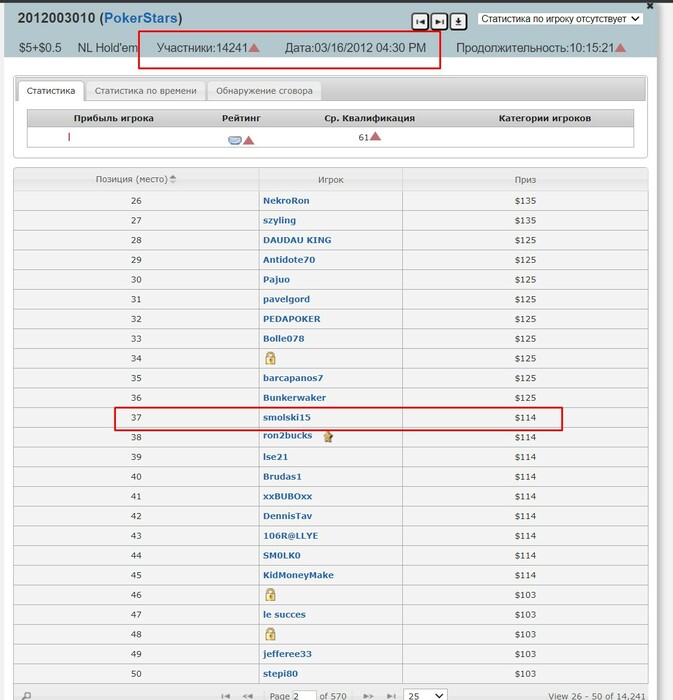Switch to Статистика по времени tab
The width and height of the screenshot is (673, 700).
click(145, 91)
